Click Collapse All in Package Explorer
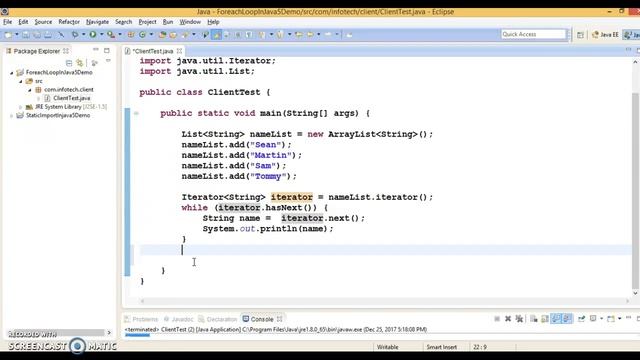Image resolution: width=640 pixels, height=360 pixels. pyautogui.click(x=69, y=63)
